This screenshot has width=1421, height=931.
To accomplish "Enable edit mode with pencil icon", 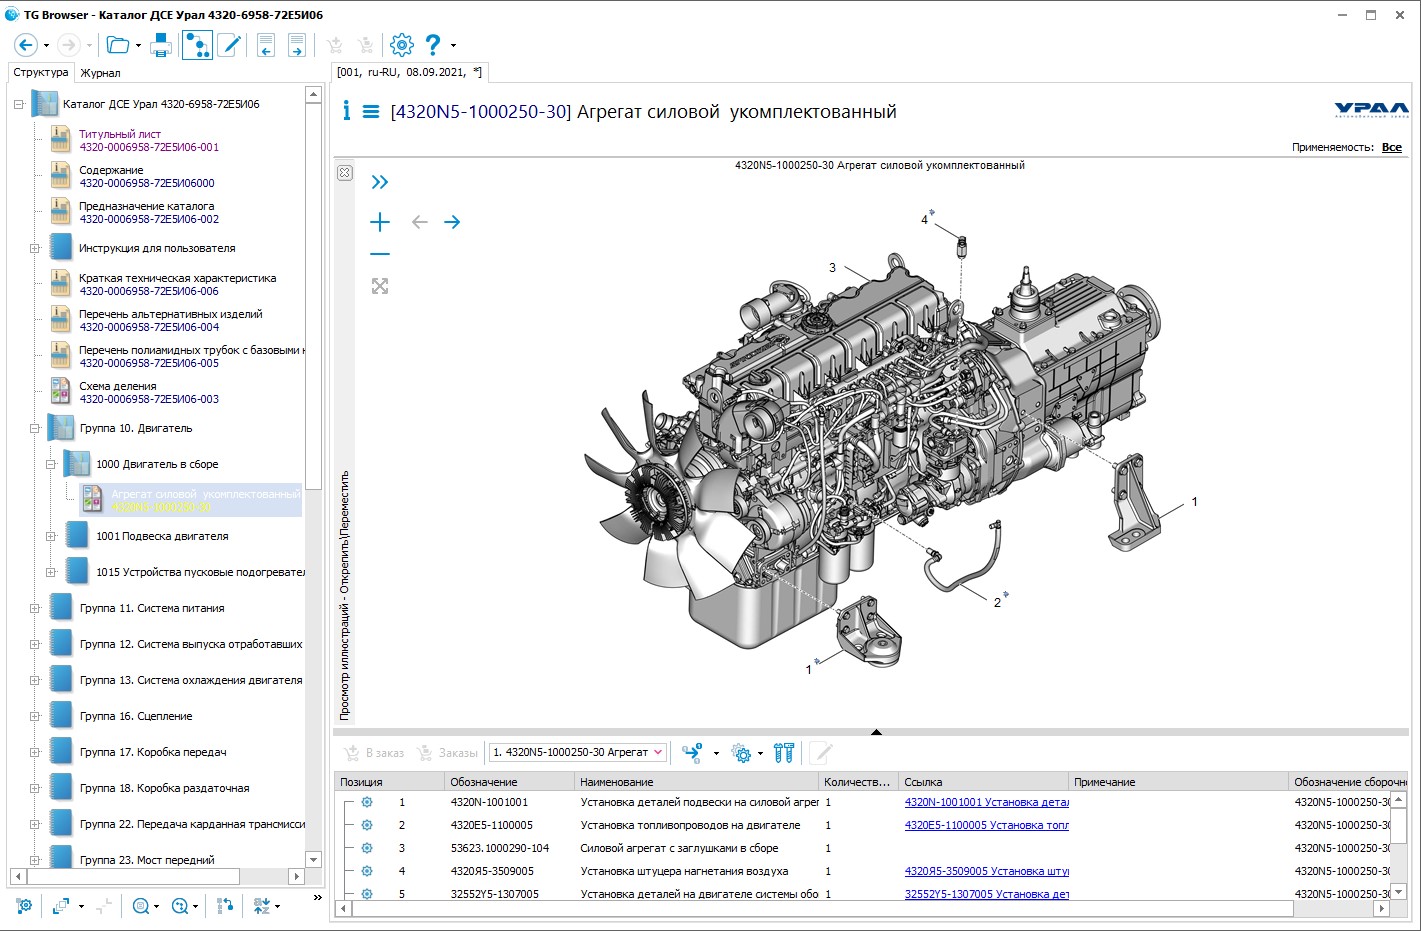I will point(229,45).
